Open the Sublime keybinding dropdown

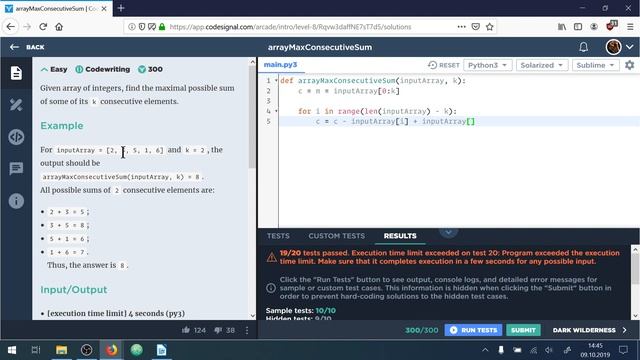(595, 65)
